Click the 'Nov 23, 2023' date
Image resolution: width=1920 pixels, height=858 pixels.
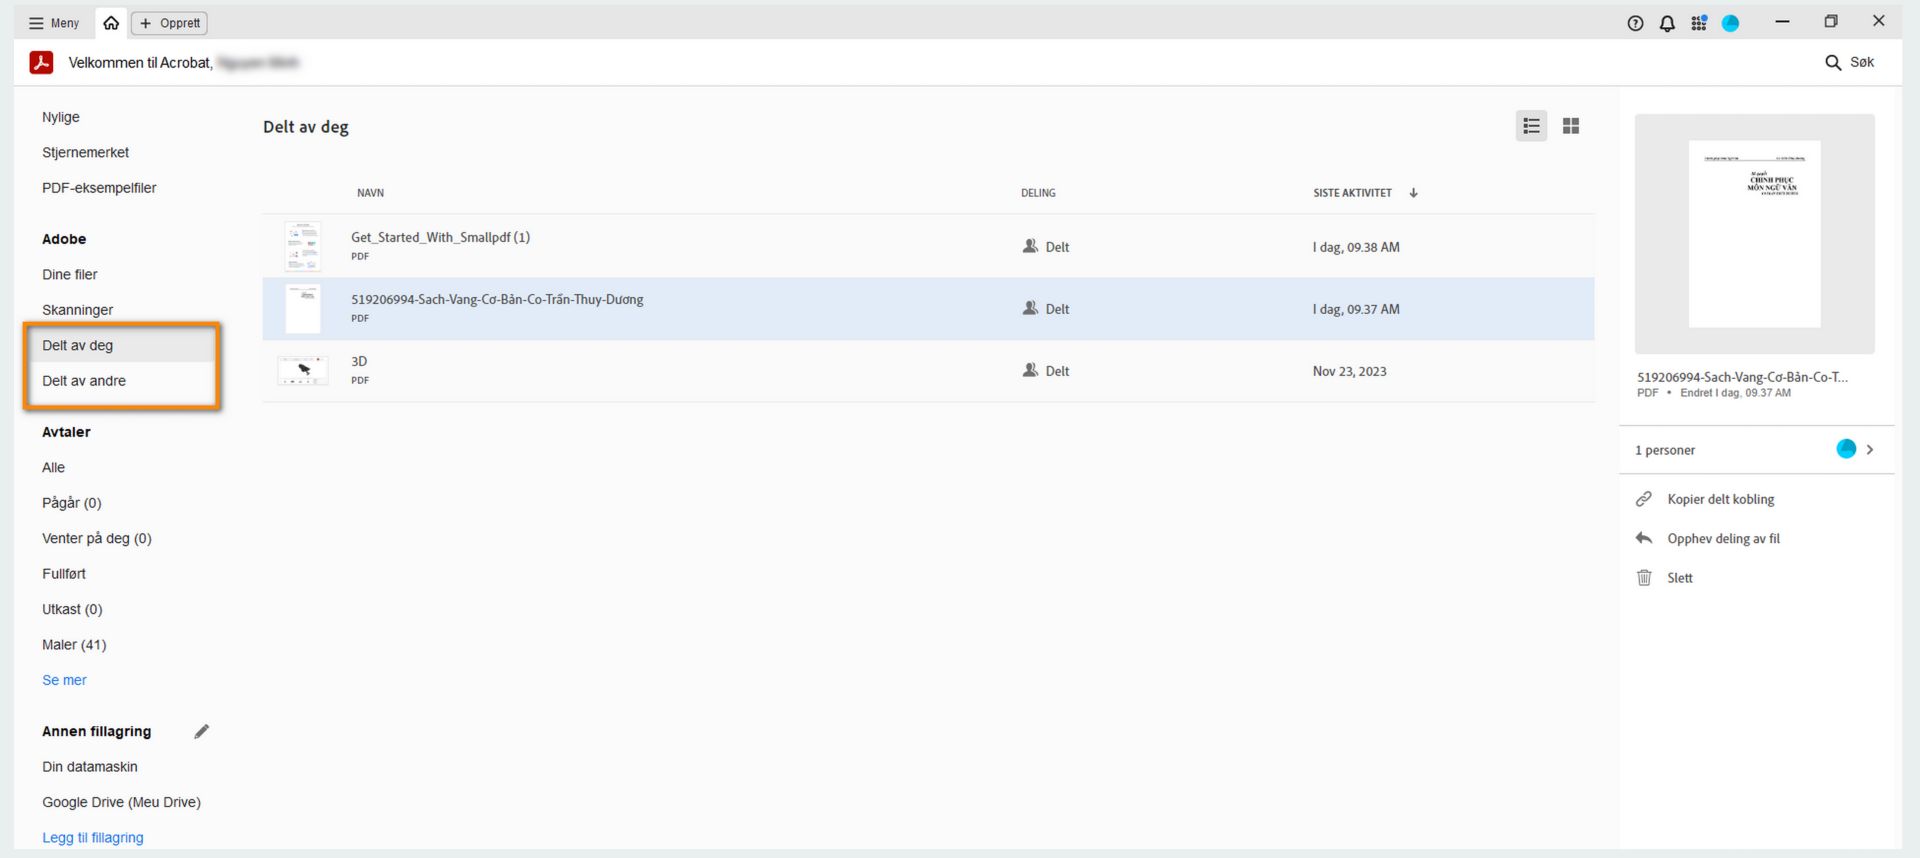(x=1349, y=371)
